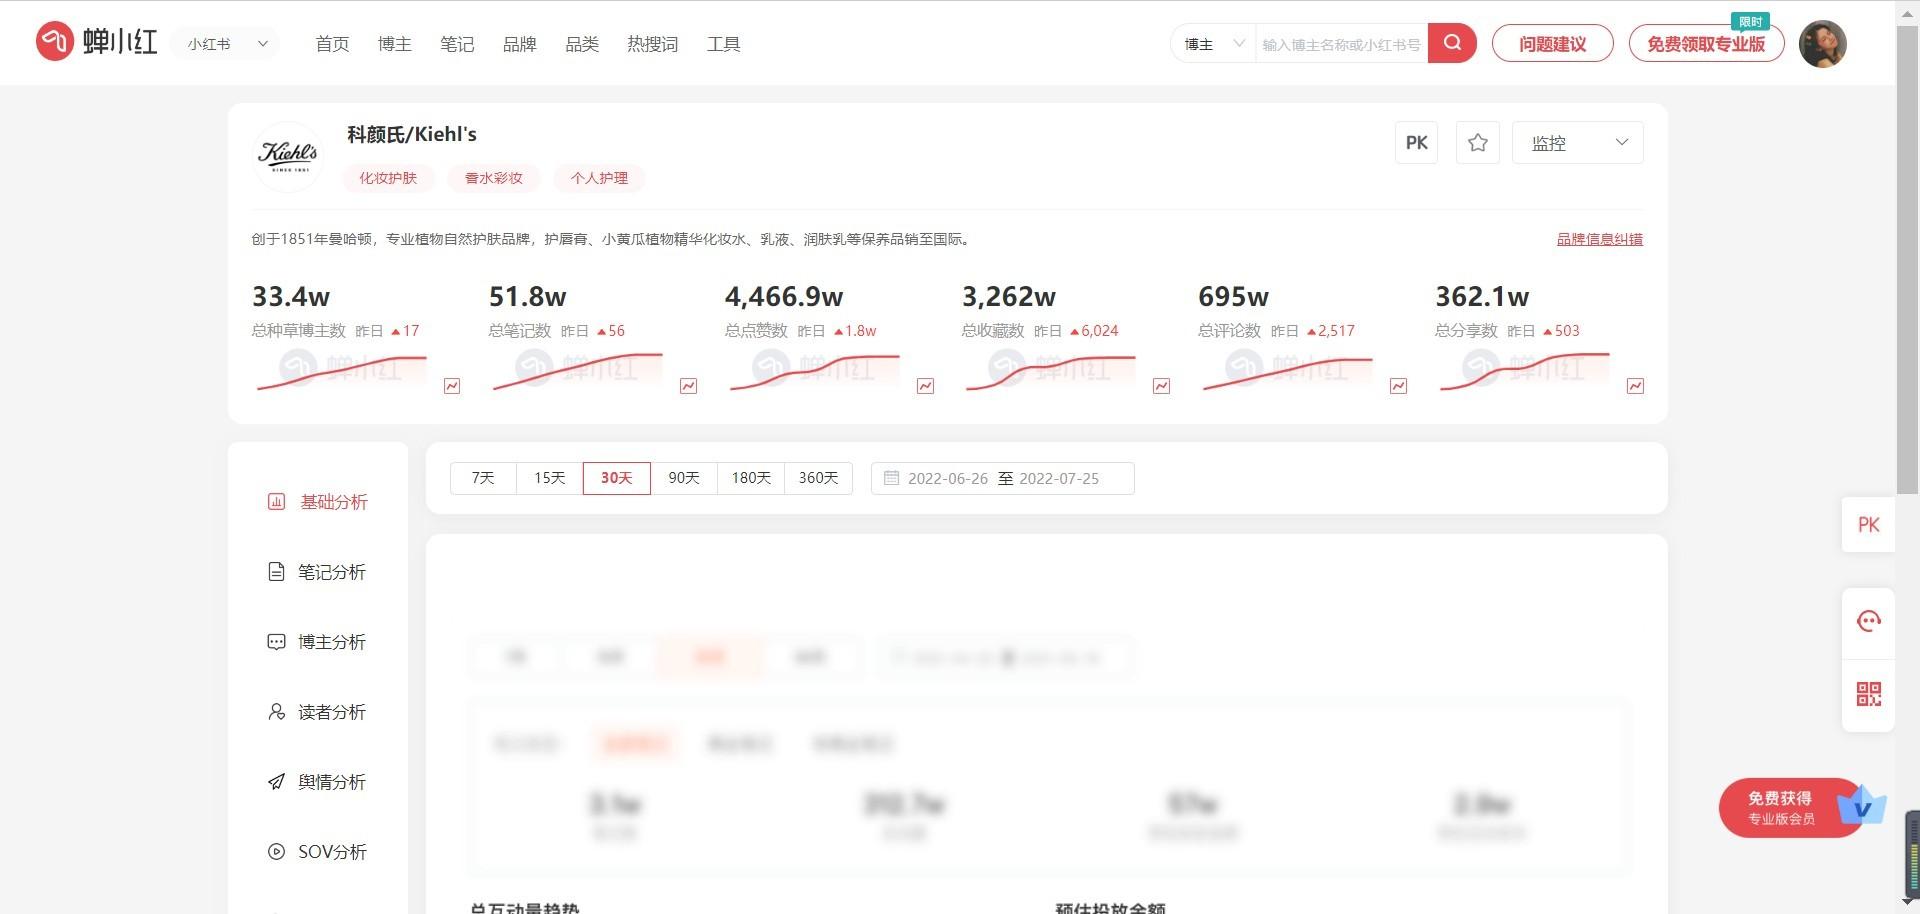
Task: Open the user avatar profile picture
Action: click(1822, 44)
